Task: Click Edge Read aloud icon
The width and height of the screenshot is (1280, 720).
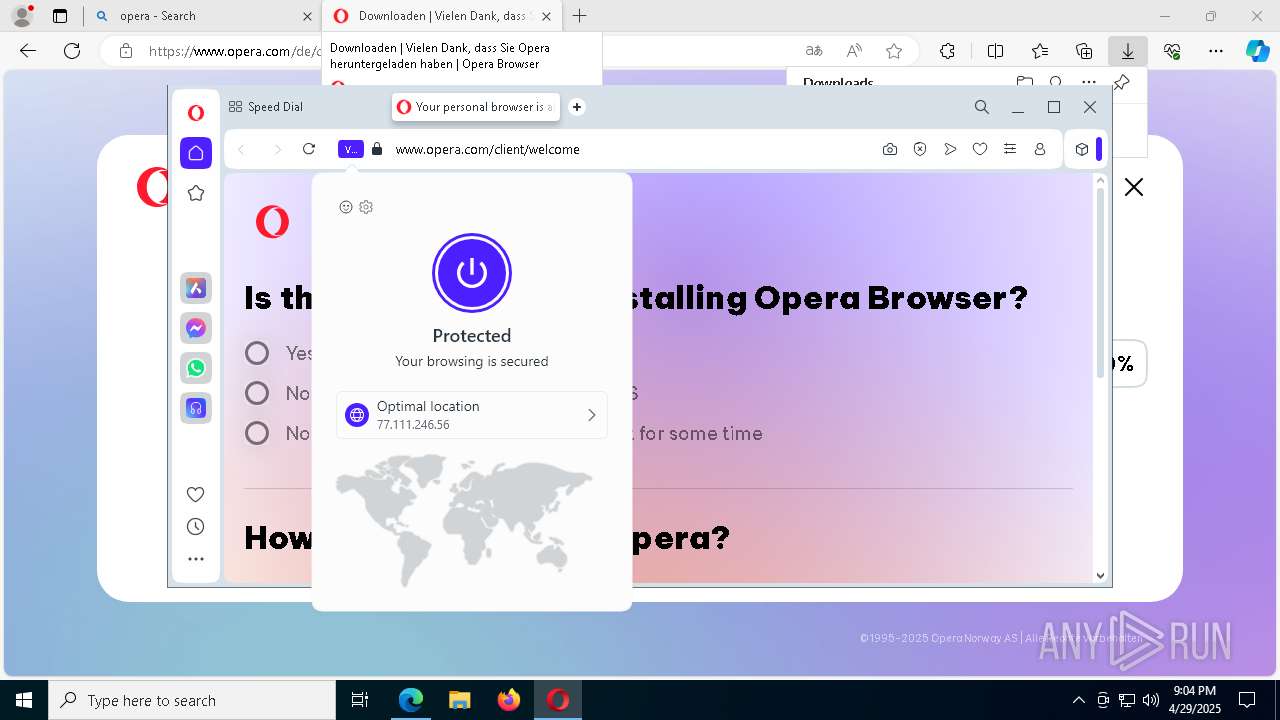Action: [x=854, y=51]
